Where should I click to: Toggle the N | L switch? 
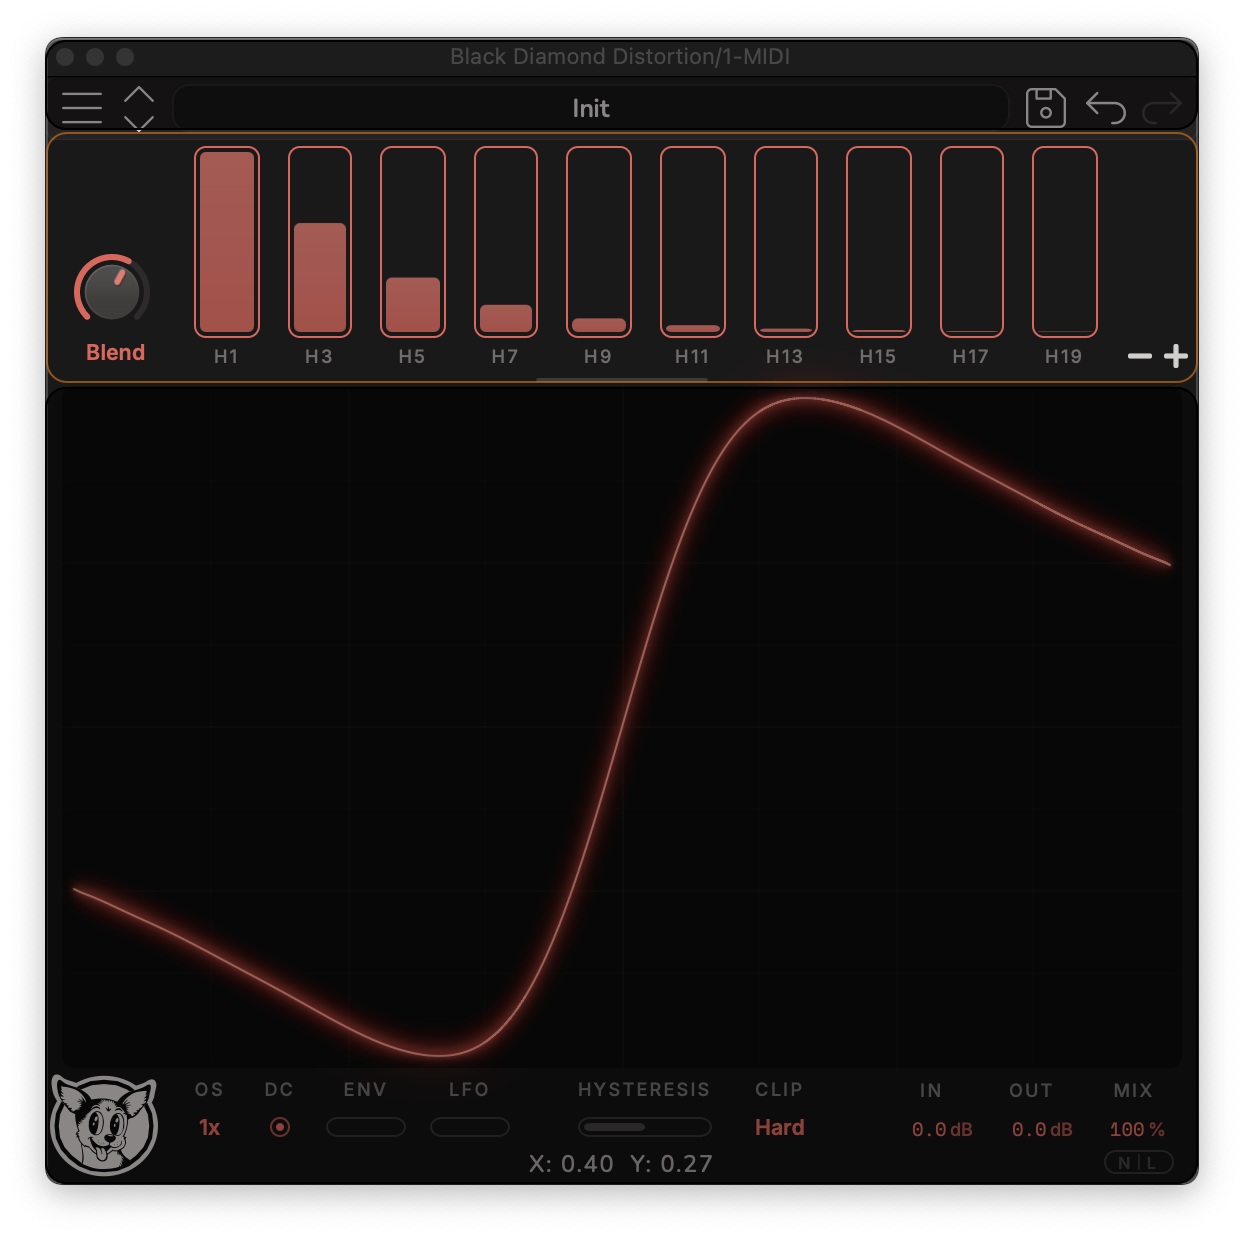[x=1138, y=1163]
